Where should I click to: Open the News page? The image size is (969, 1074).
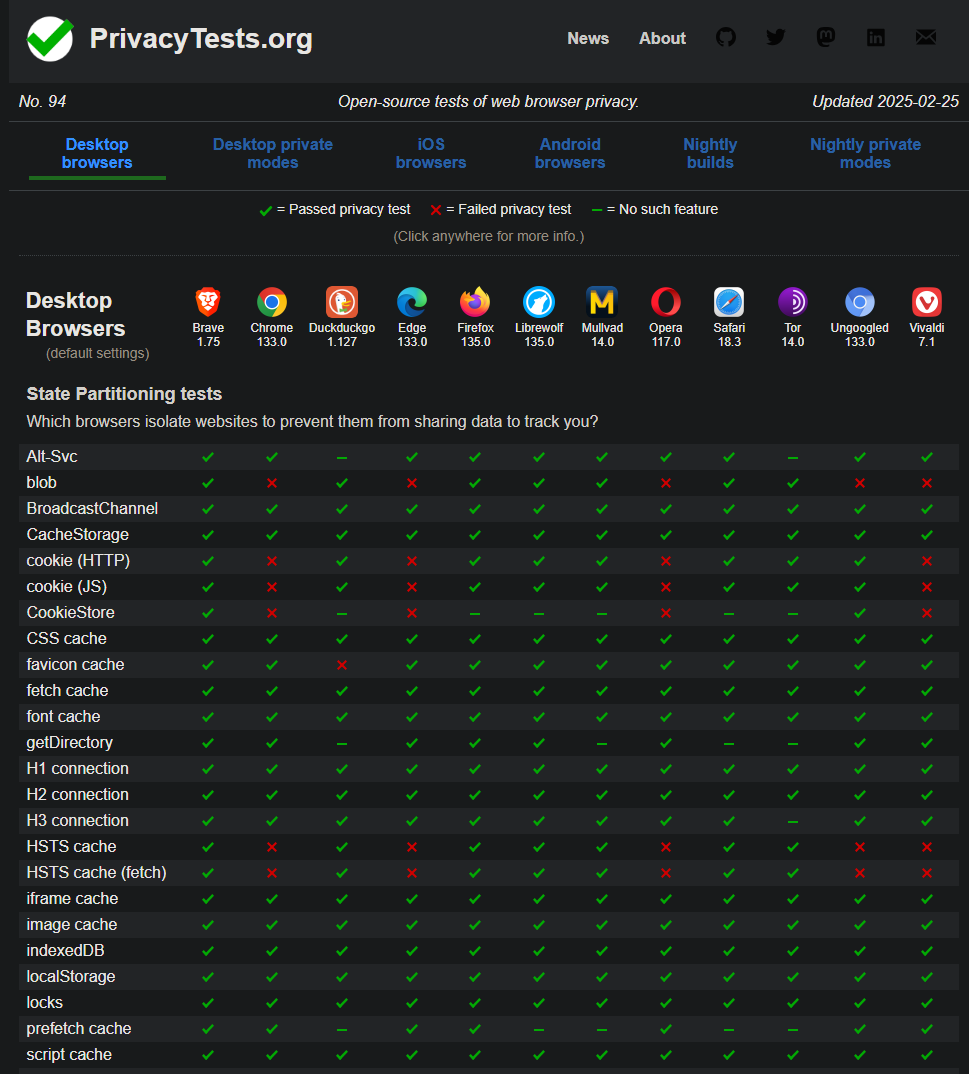[x=587, y=38]
